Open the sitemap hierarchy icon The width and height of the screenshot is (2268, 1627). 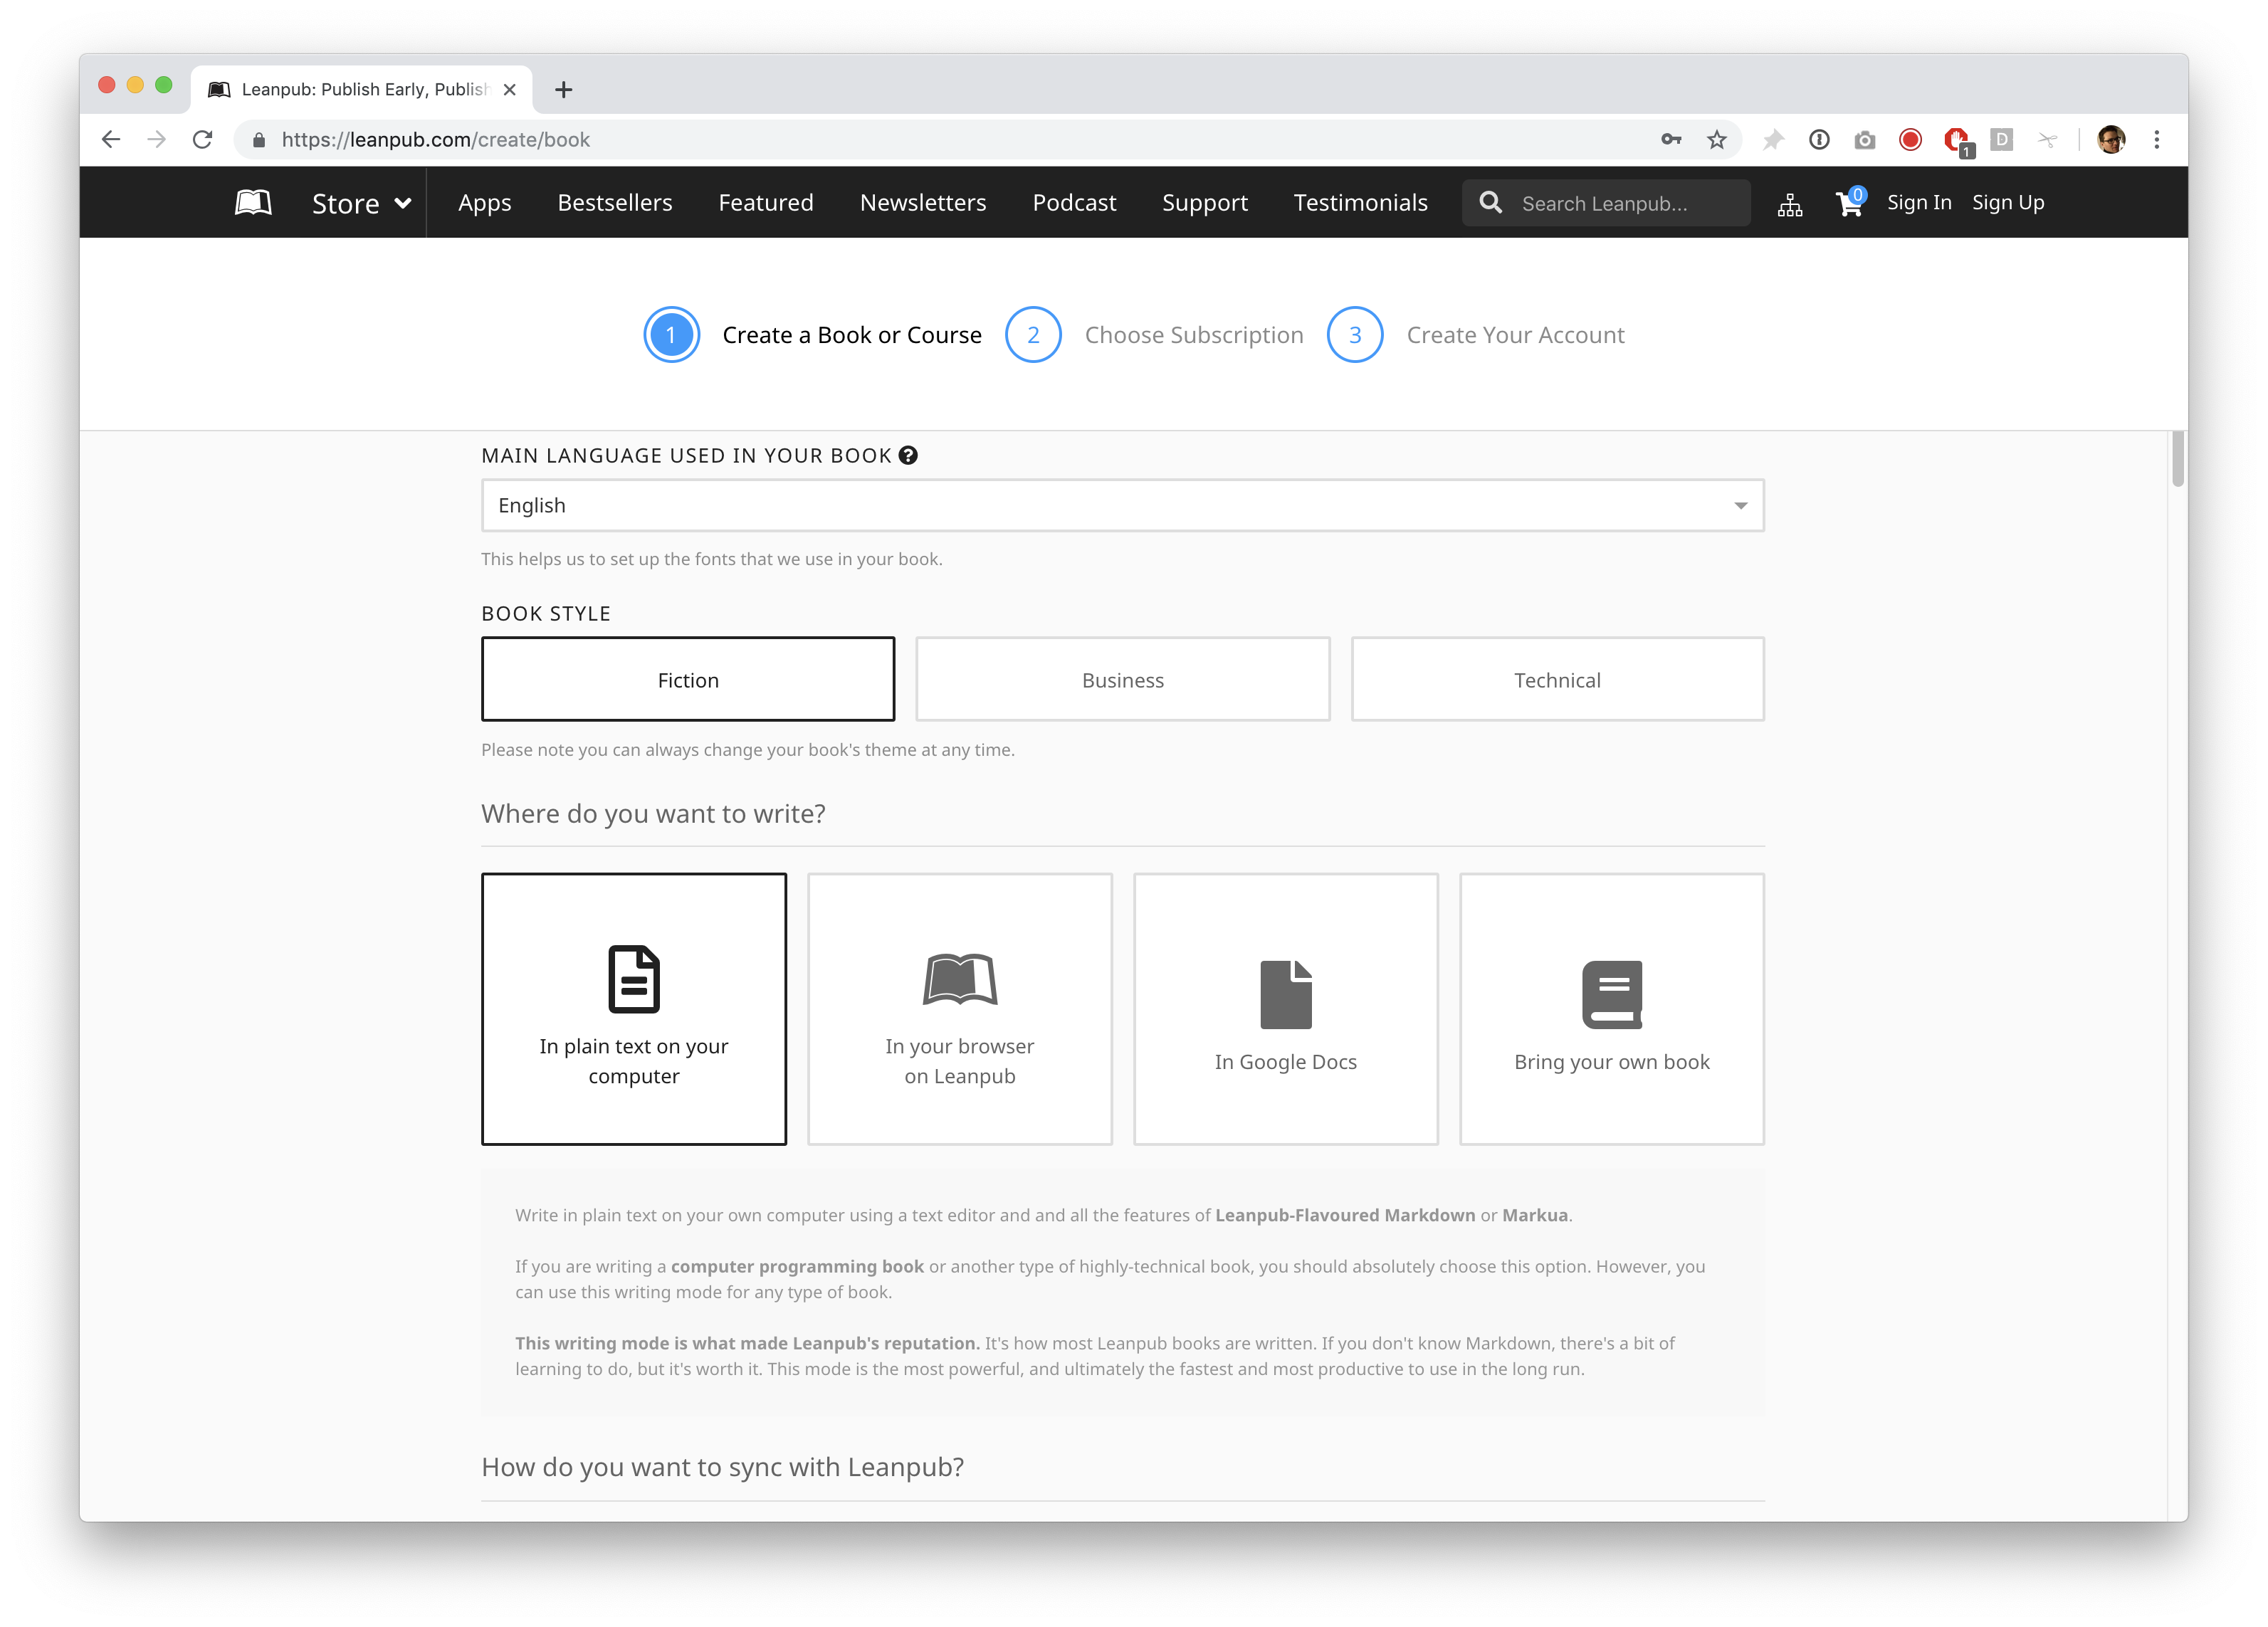click(1790, 205)
